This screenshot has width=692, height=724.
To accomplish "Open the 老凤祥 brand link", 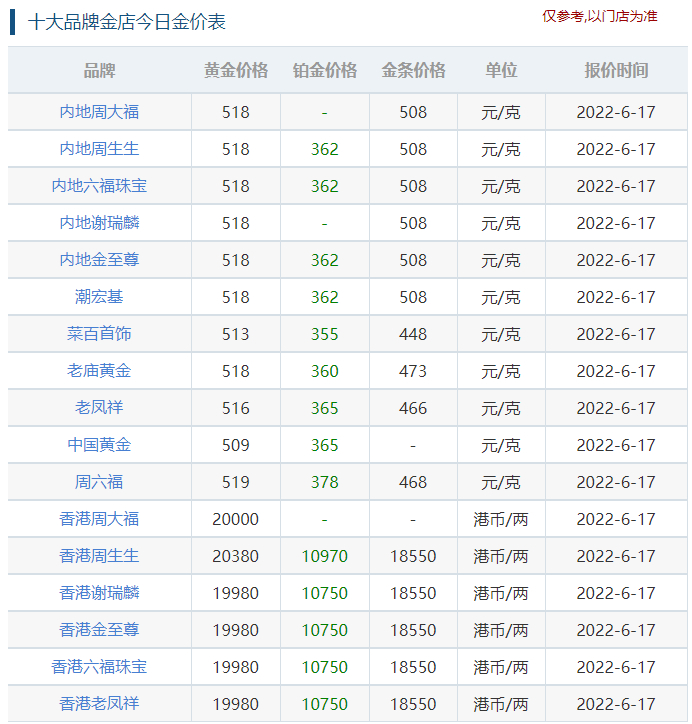I will point(99,408).
